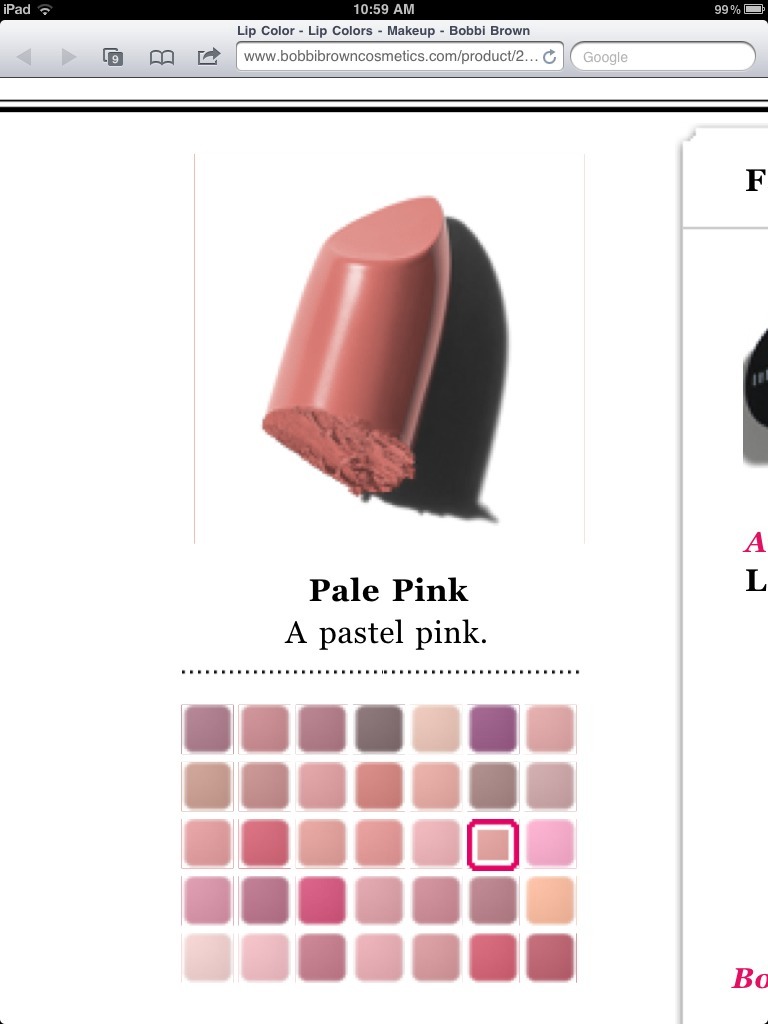Tap the battery indicator in status bar
Image resolution: width=768 pixels, height=1024 pixels.
(754, 9)
